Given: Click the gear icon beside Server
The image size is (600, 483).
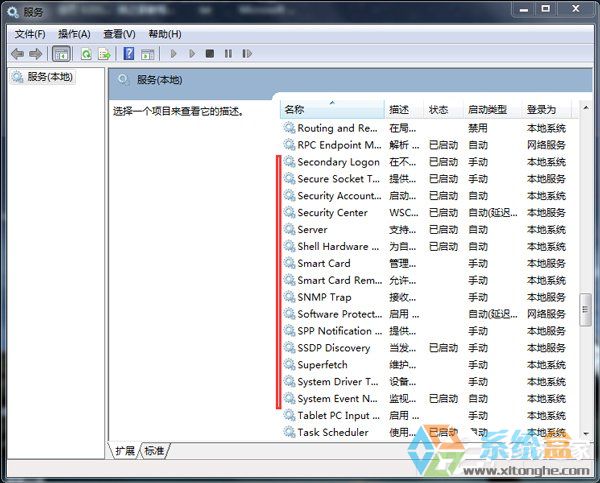Looking at the screenshot, I should (x=289, y=230).
